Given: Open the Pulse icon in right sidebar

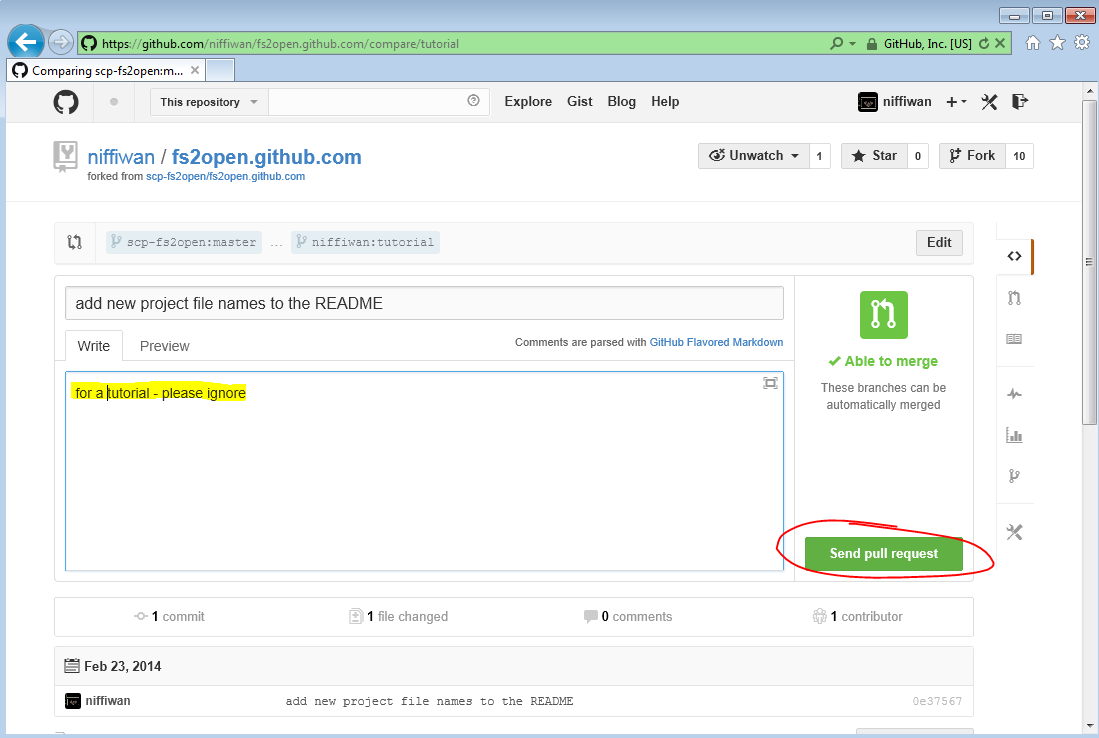Looking at the screenshot, I should (1014, 394).
